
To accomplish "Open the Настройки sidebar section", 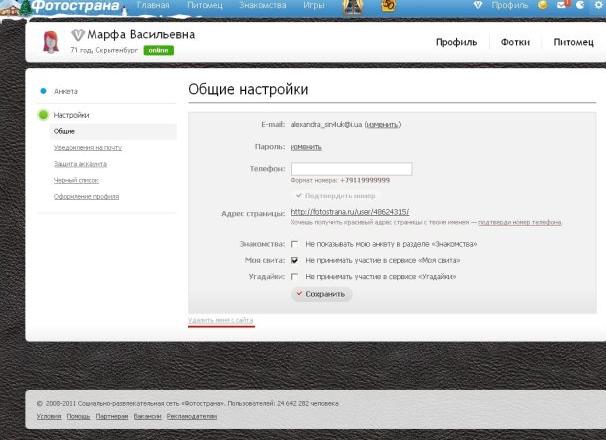I will pyautogui.click(x=71, y=115).
